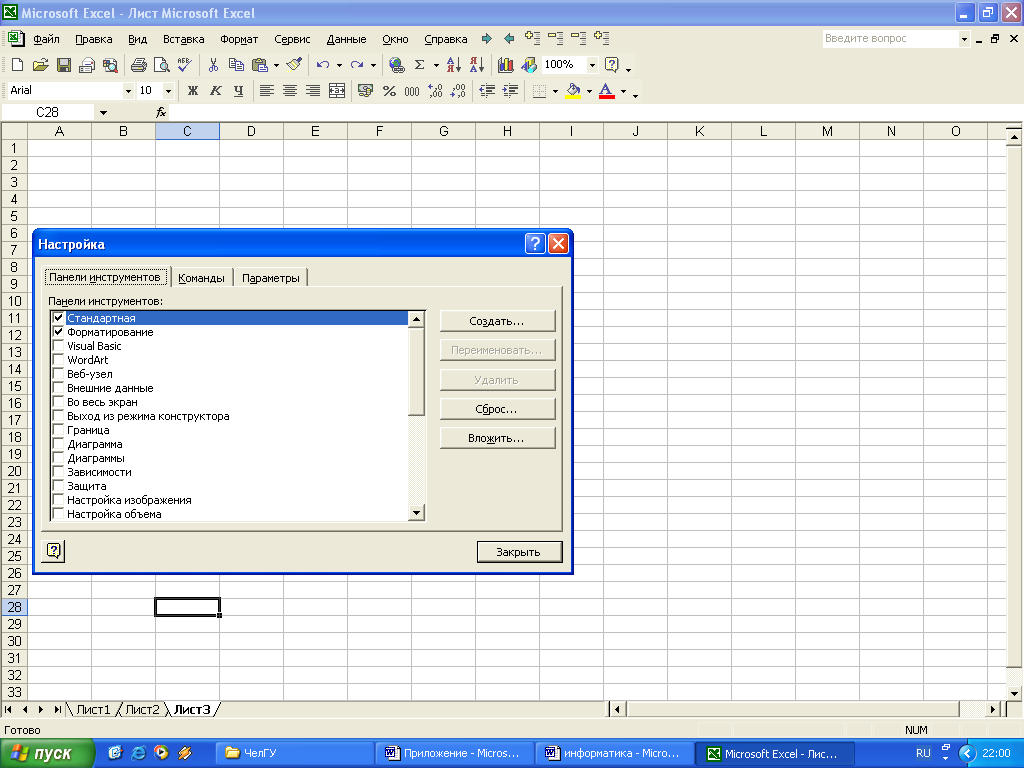This screenshot has height=768, width=1024.
Task: Expand the Name Box C28 dropdown
Action: (x=103, y=112)
